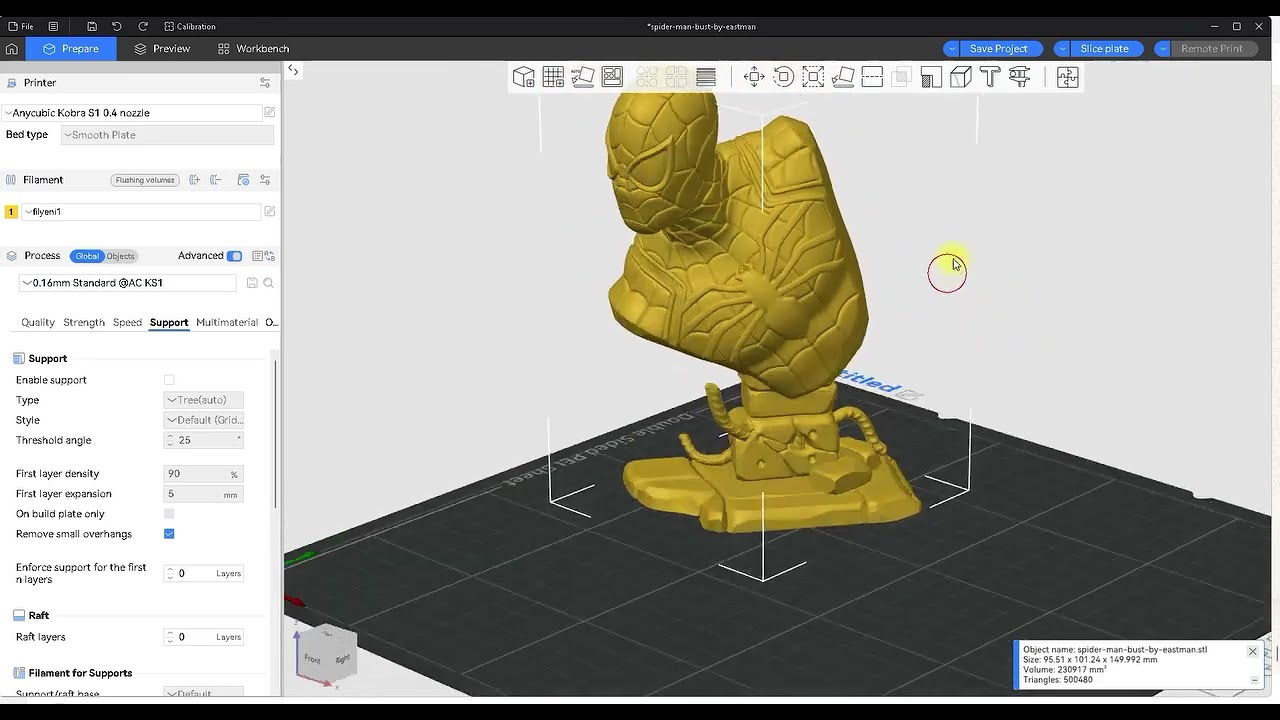This screenshot has height=720, width=1280.
Task: Select the yellow filament 1 color swatch
Action: click(x=11, y=212)
